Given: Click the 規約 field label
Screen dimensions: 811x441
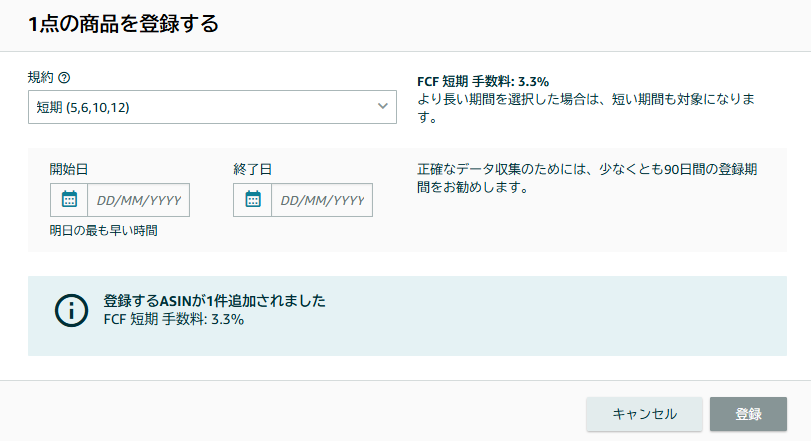Looking at the screenshot, I should [x=41, y=78].
